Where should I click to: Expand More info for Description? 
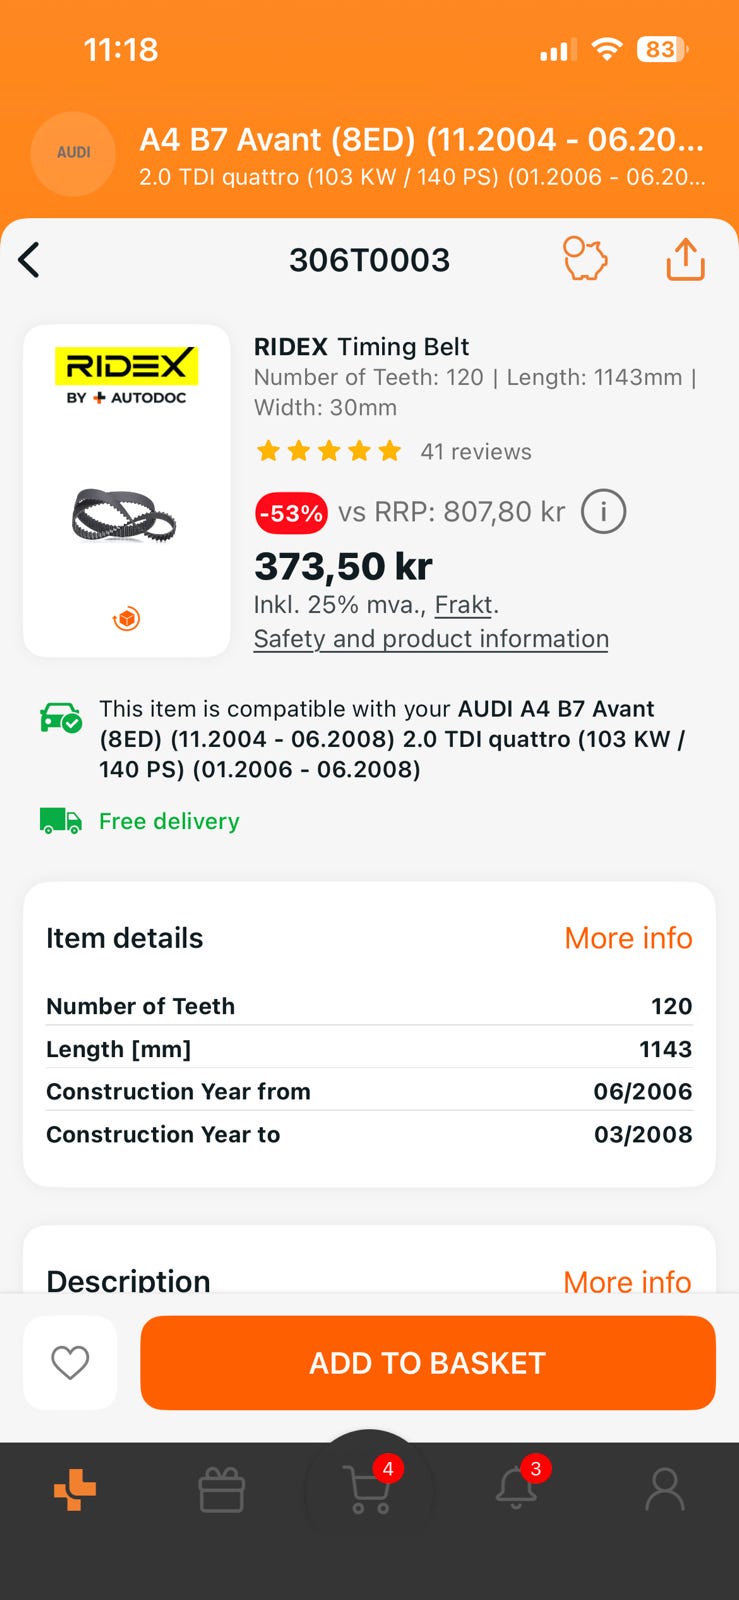tap(627, 1281)
